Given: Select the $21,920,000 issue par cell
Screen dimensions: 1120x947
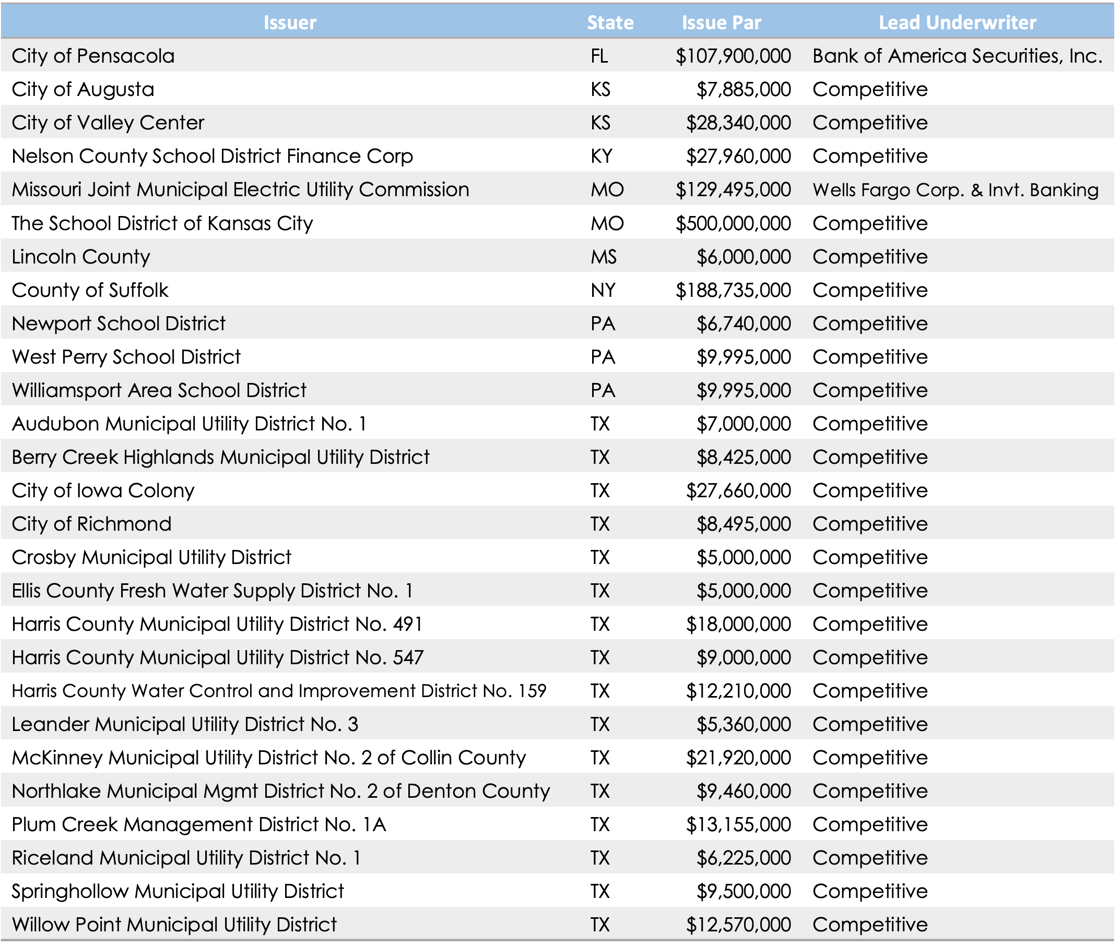Looking at the screenshot, I should point(738,758).
